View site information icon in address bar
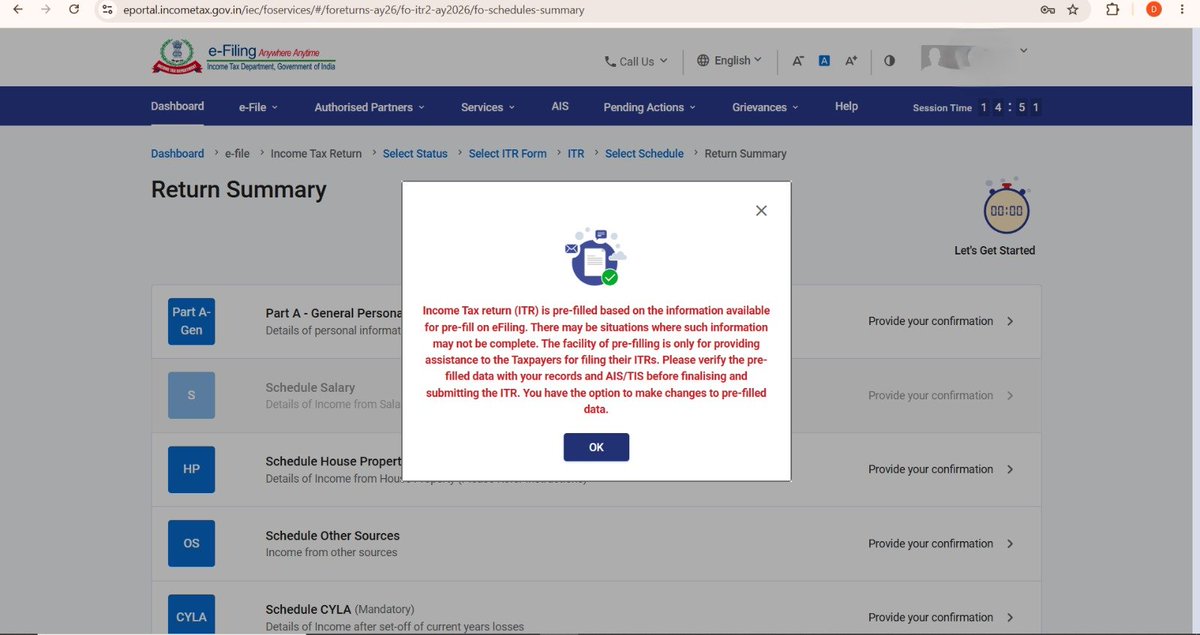 tap(107, 10)
